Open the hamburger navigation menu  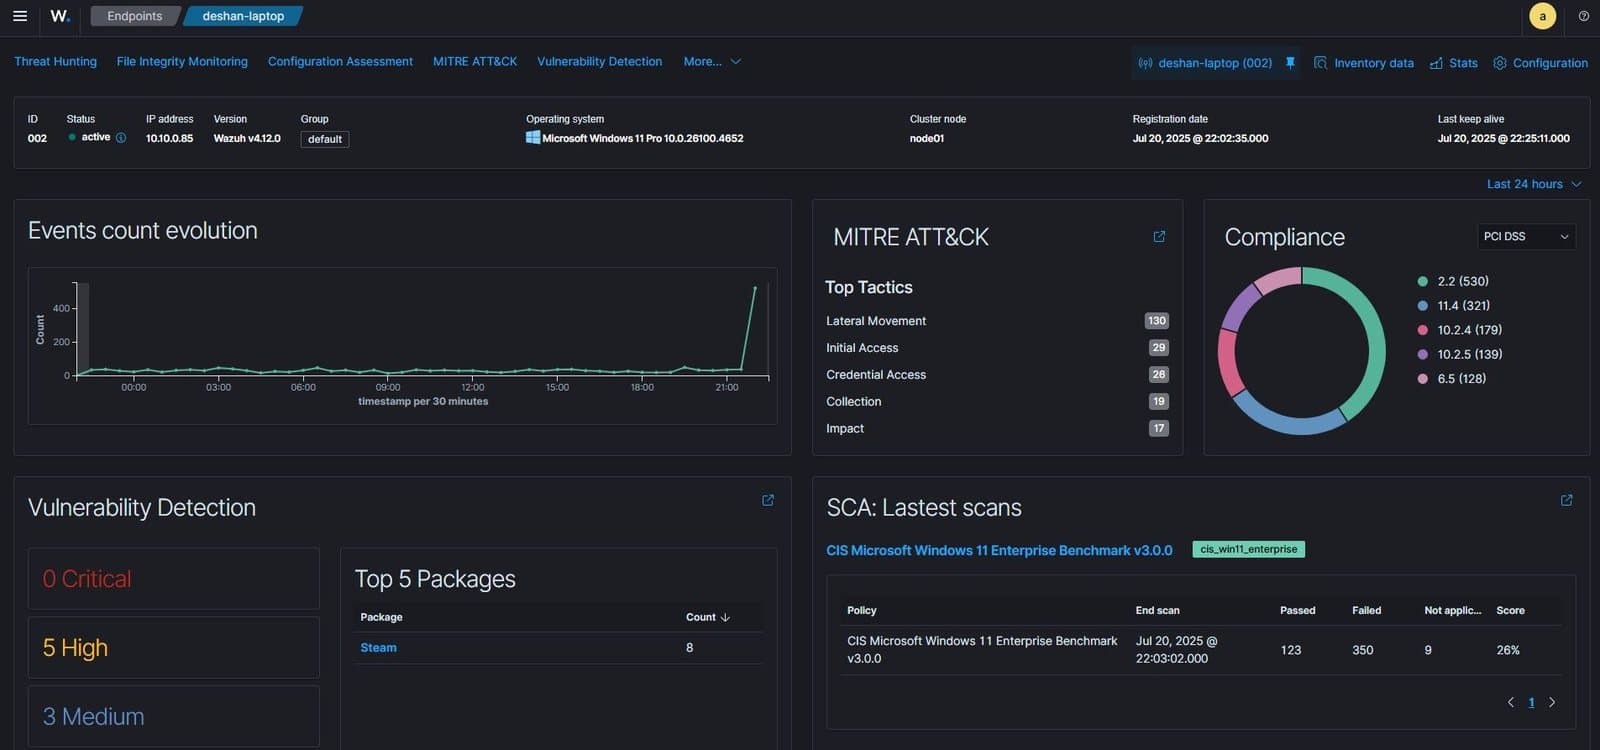point(20,16)
